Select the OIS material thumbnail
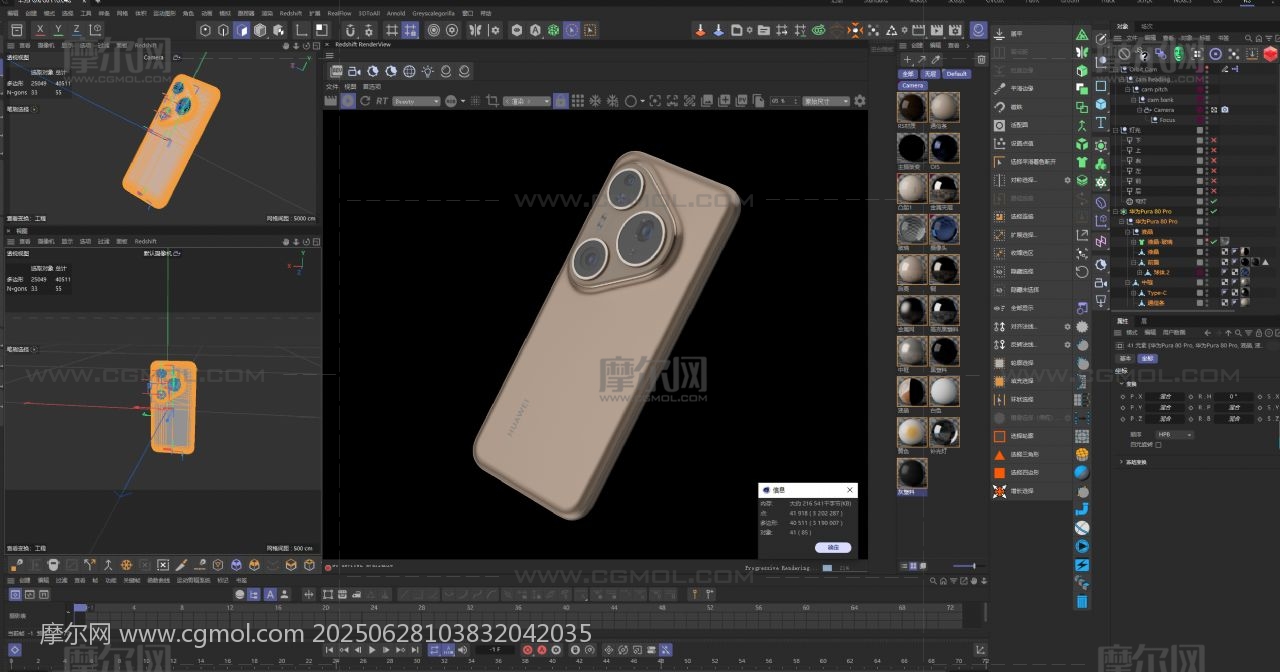Viewport: 1280px width, 672px height. click(x=944, y=148)
